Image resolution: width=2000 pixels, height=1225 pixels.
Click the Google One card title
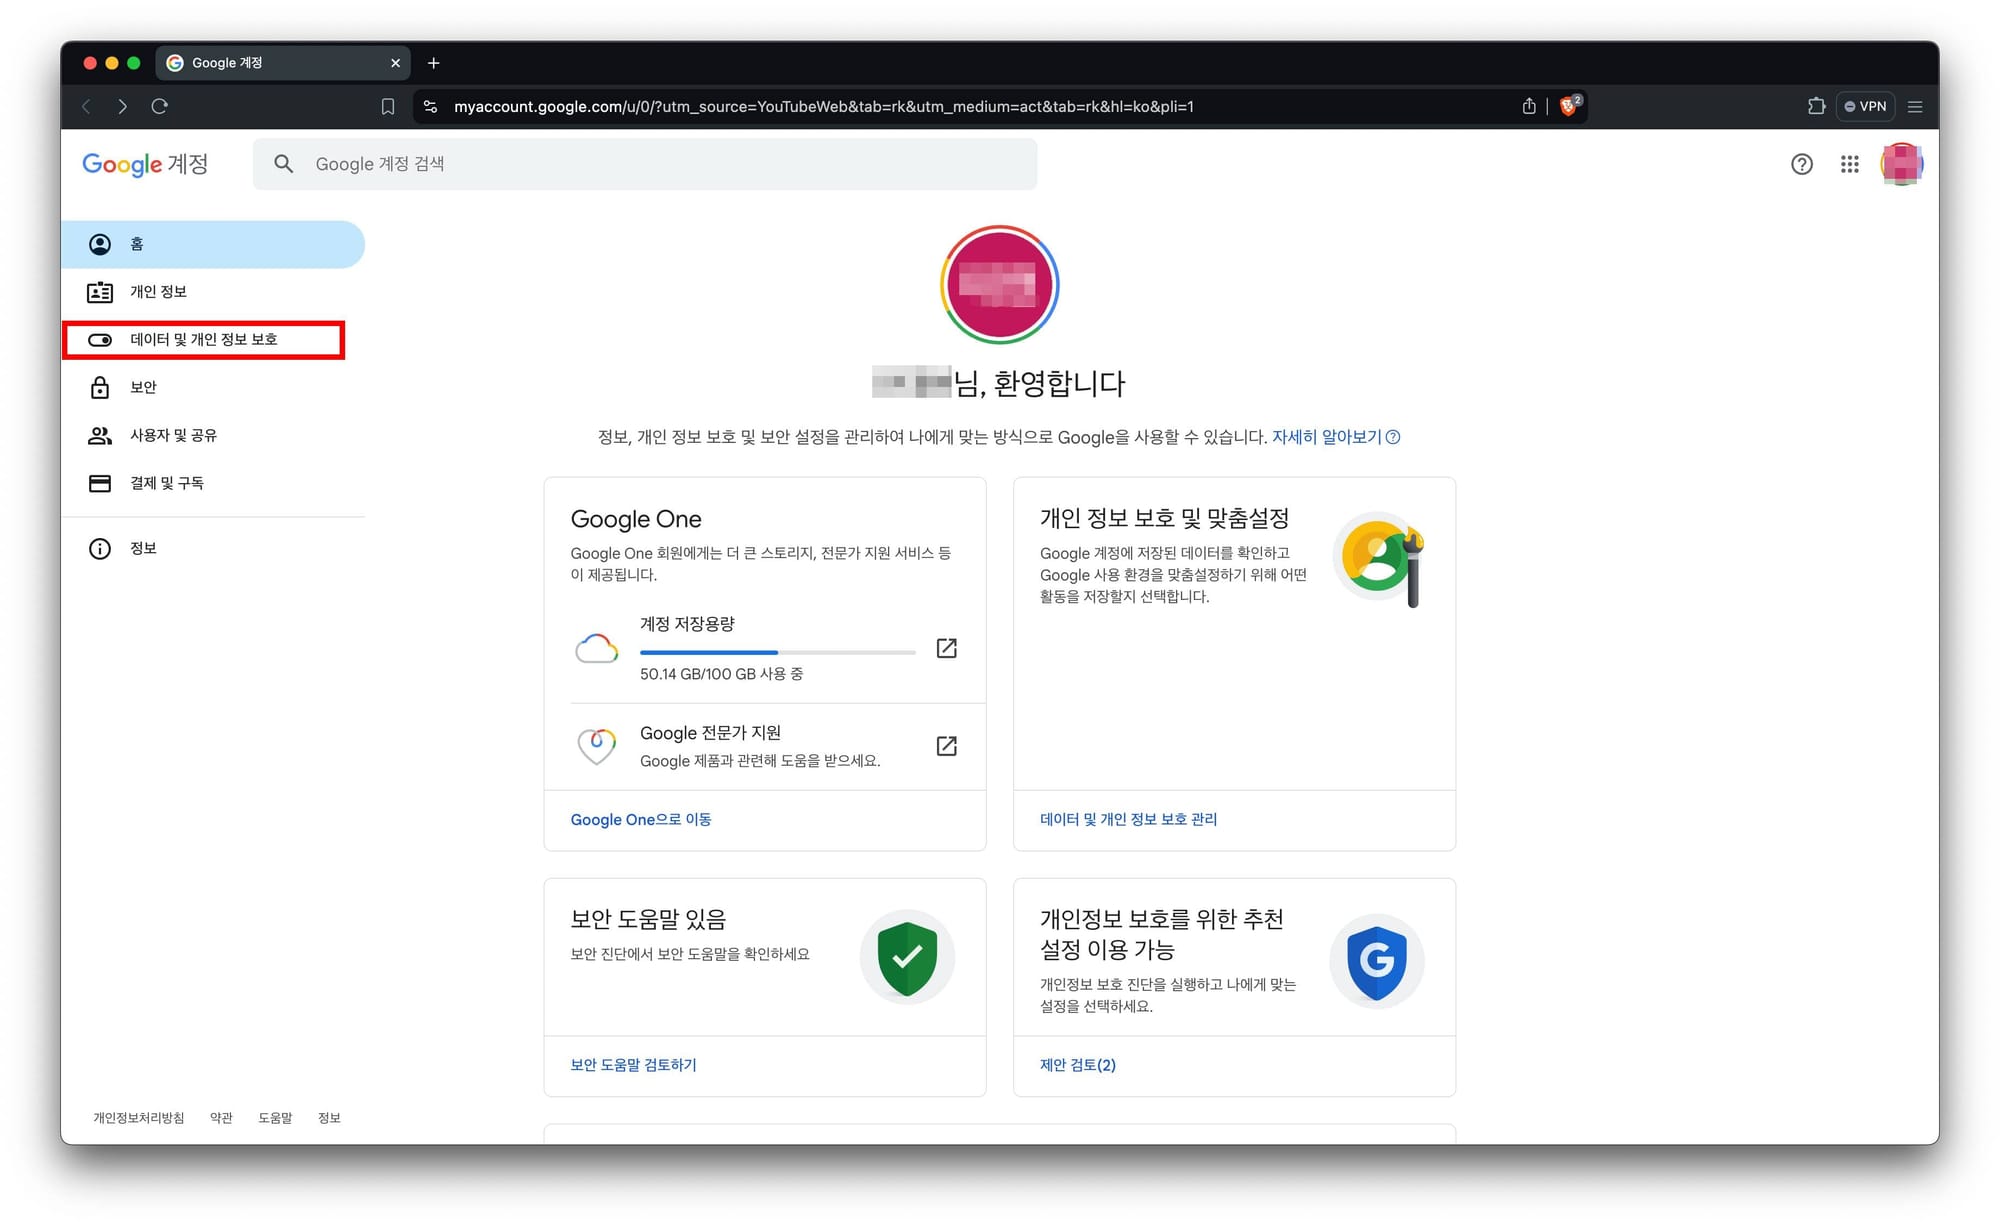pos(636,519)
